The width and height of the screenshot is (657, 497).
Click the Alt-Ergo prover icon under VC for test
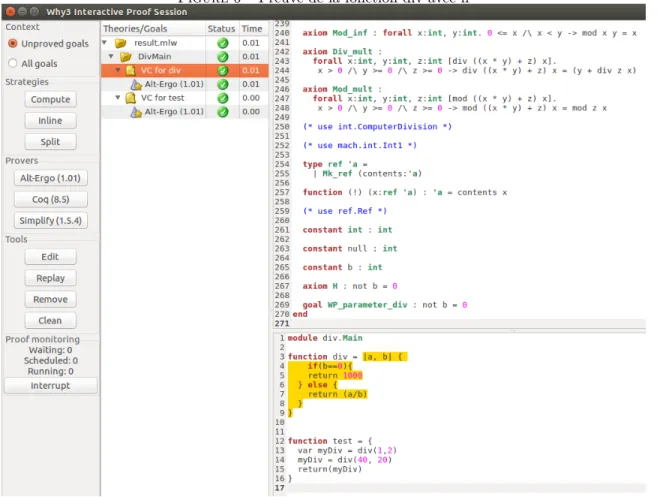pyautogui.click(x=136, y=112)
